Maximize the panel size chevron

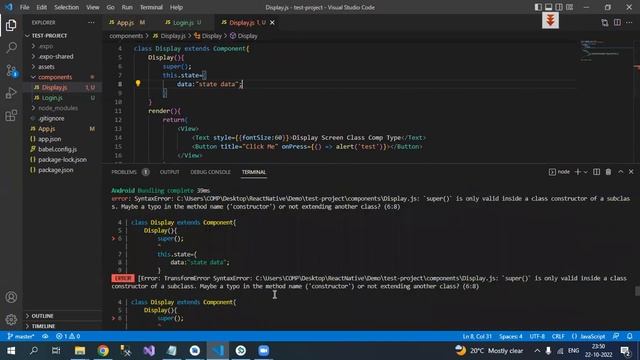(x=620, y=172)
